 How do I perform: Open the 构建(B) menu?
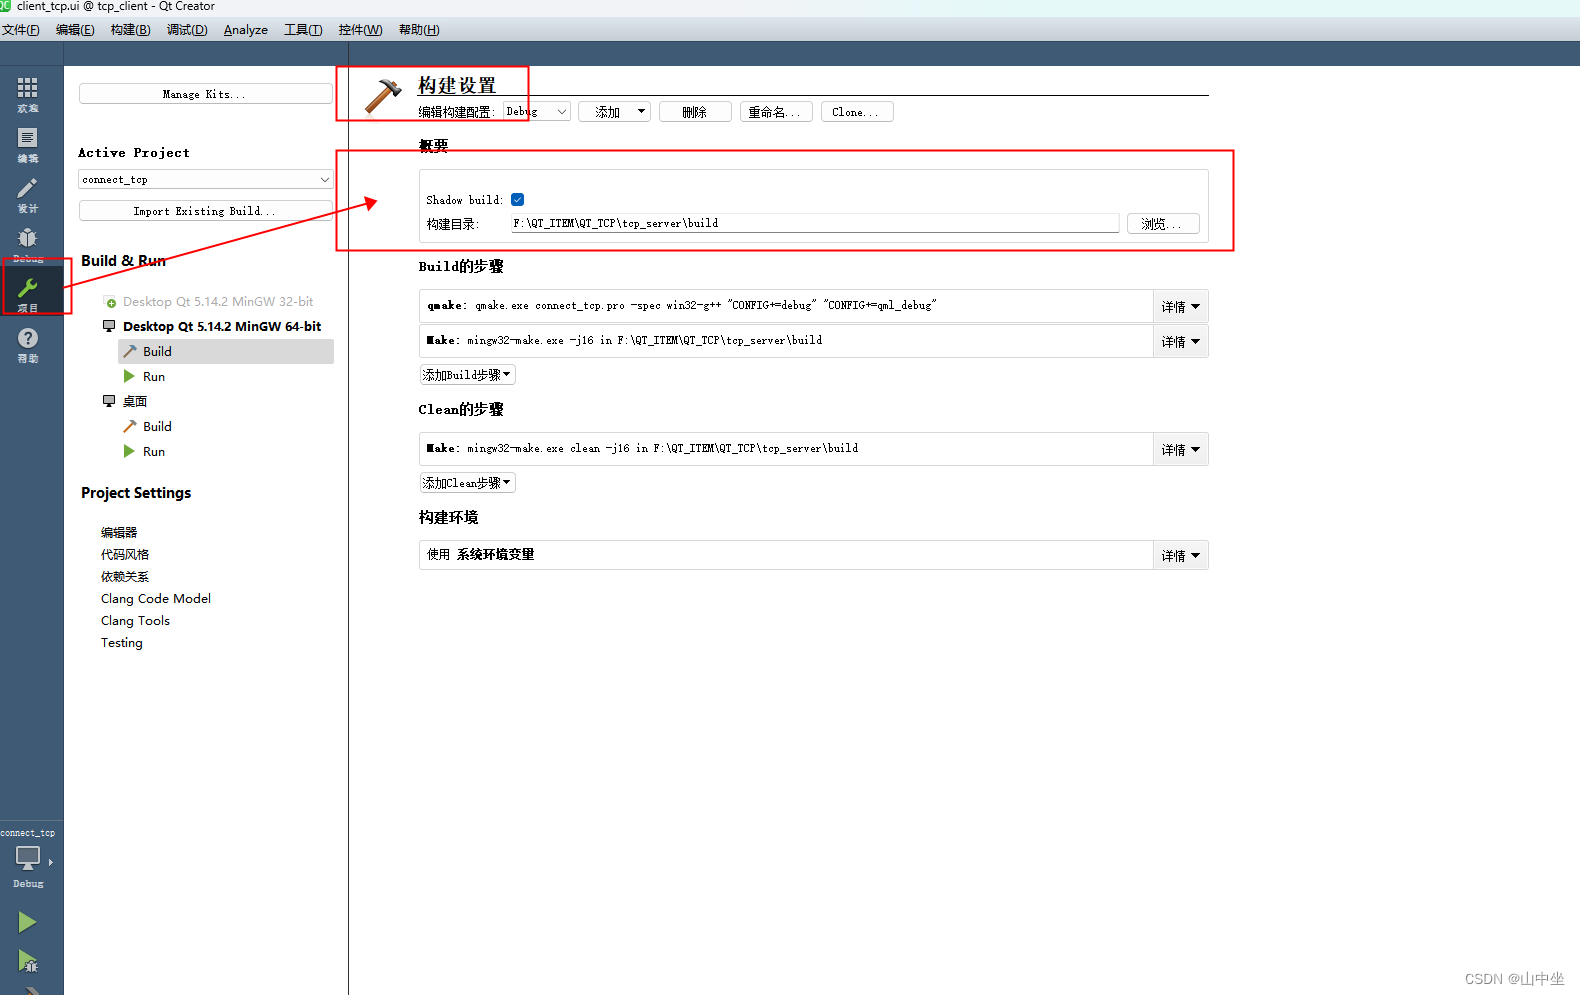pos(130,30)
